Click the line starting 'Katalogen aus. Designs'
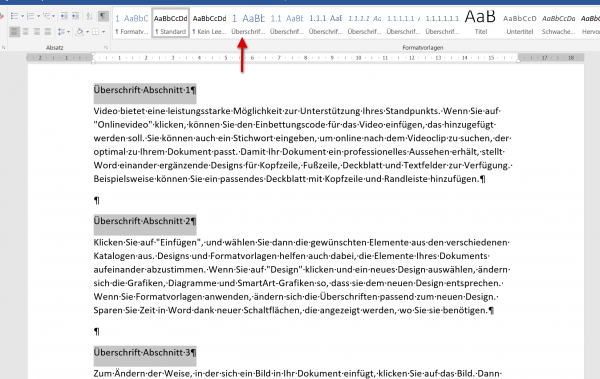 click(292, 256)
